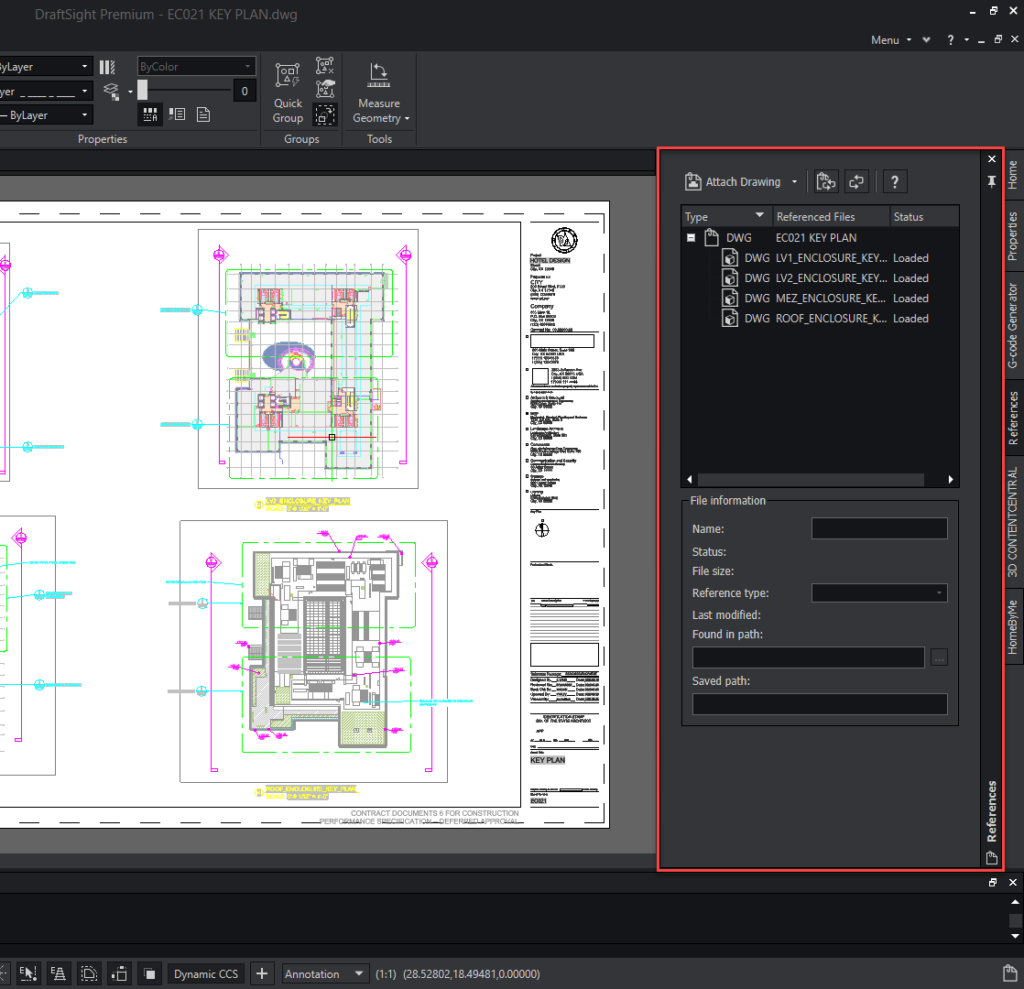Toggle the snap settings icon near Dynamic CCS

[x=148, y=972]
